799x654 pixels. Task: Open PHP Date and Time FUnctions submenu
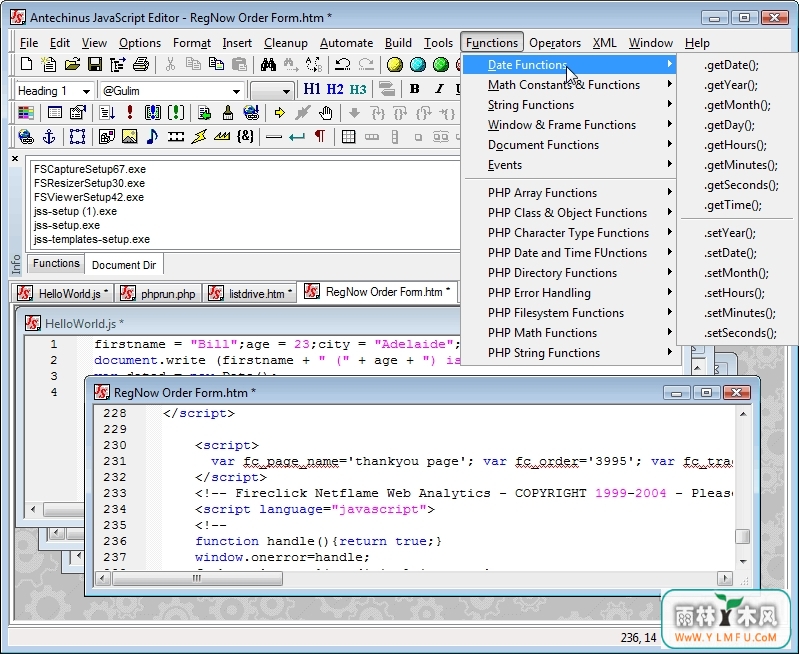click(x=571, y=253)
